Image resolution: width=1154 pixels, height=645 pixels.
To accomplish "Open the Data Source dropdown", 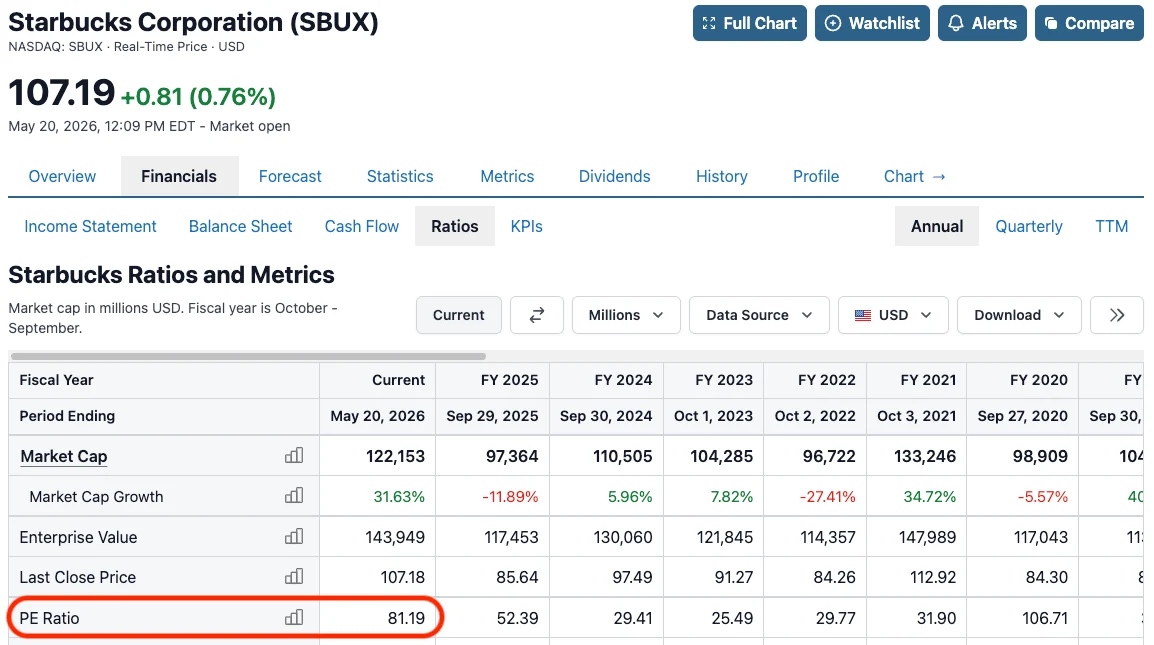I will point(759,315).
